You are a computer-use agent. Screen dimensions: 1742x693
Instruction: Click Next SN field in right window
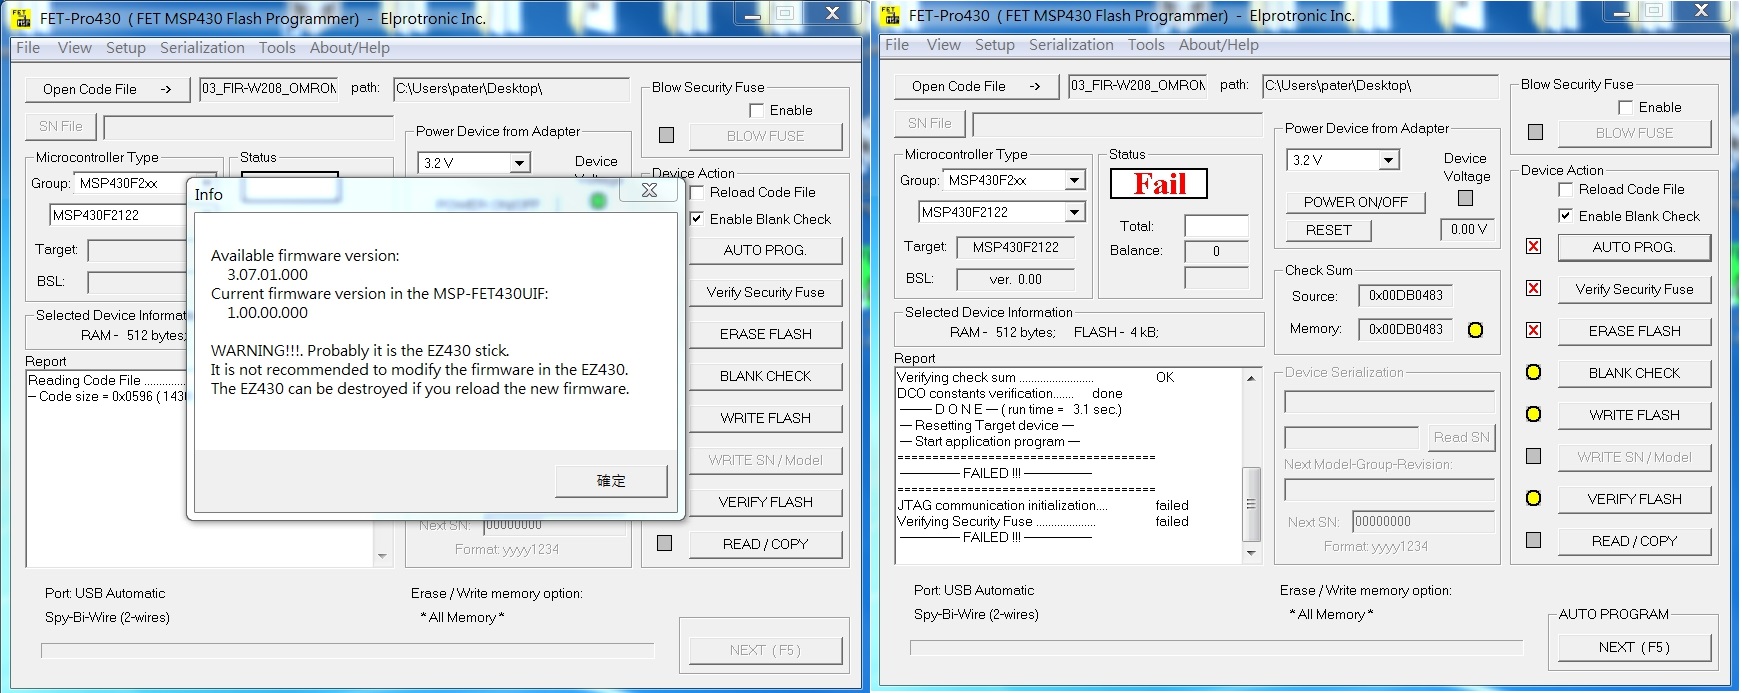pyautogui.click(x=1423, y=522)
